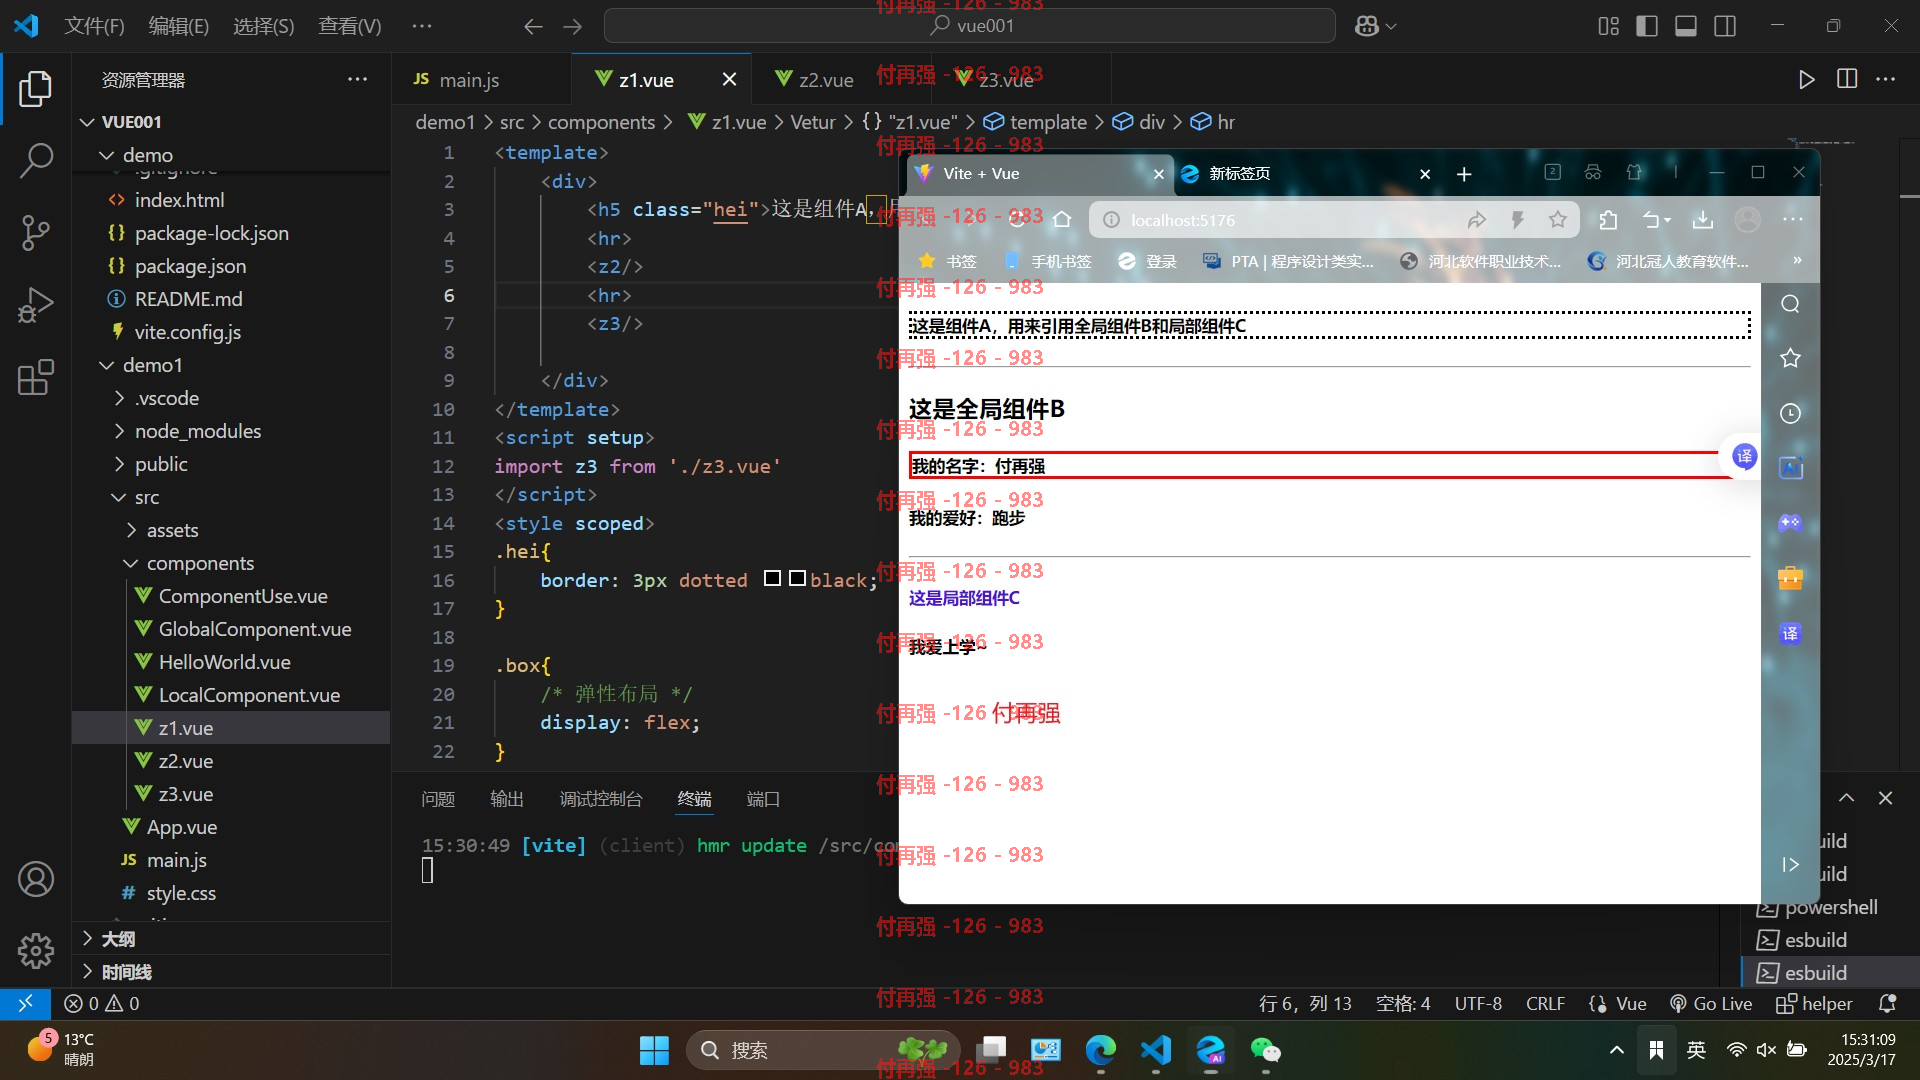The height and width of the screenshot is (1080, 1920).
Task: Open 手机书签 bookmark folder
Action: coord(1047,261)
